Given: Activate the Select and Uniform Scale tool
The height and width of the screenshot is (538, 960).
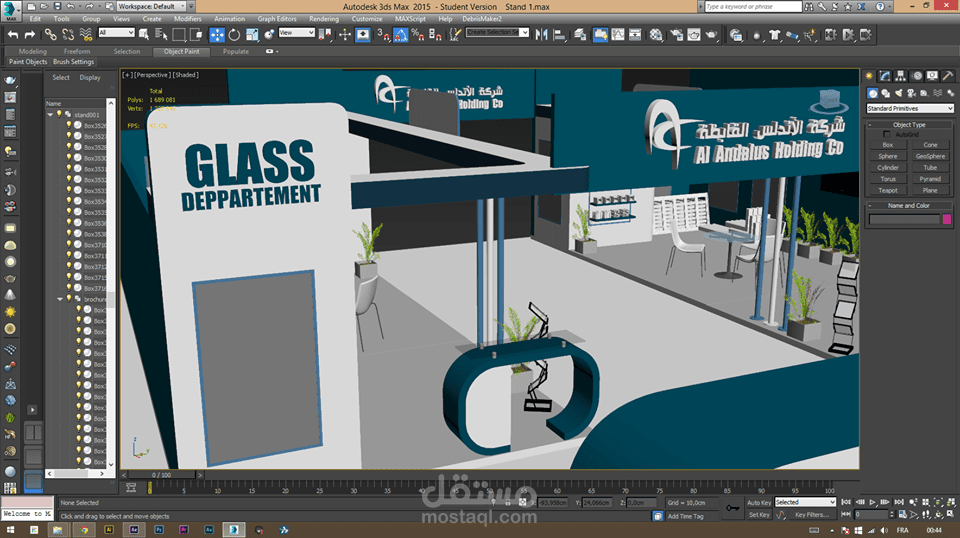Looking at the screenshot, I should (x=252, y=35).
